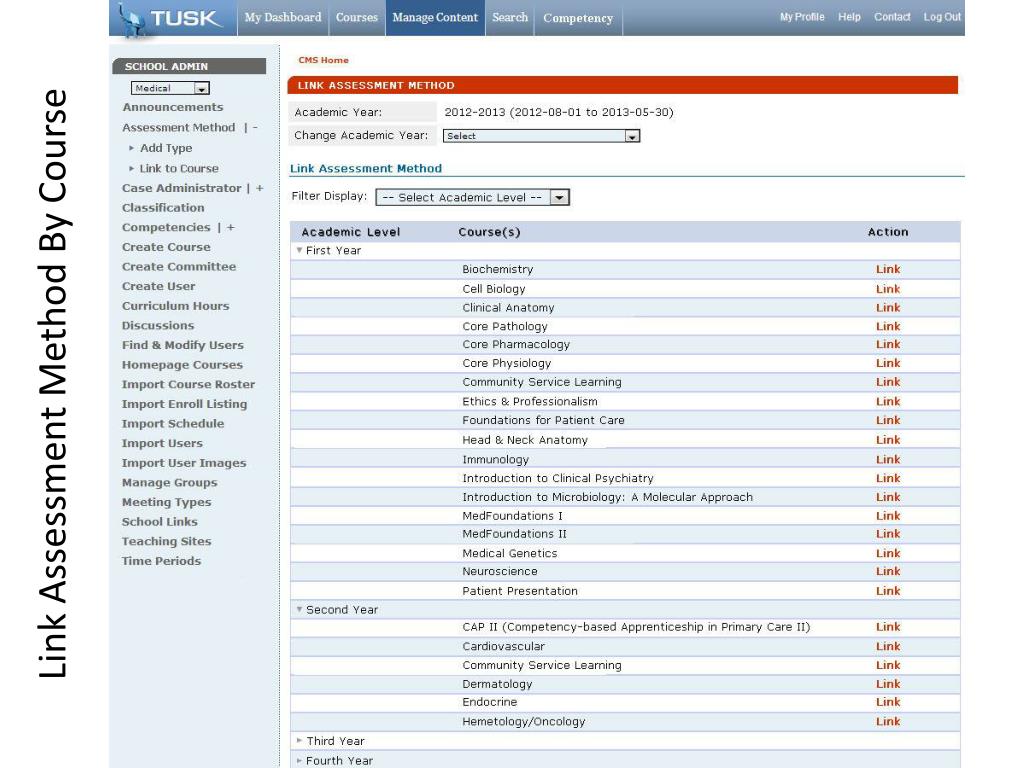Click Link for Ethics & Professionalism
The height and width of the screenshot is (768, 1024).
coord(888,401)
